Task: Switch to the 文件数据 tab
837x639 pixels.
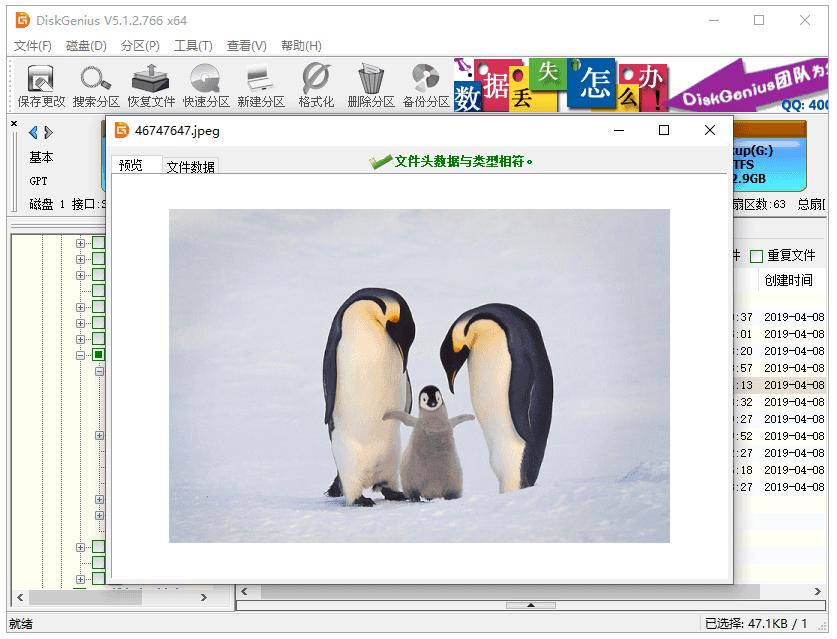Action: (x=190, y=166)
